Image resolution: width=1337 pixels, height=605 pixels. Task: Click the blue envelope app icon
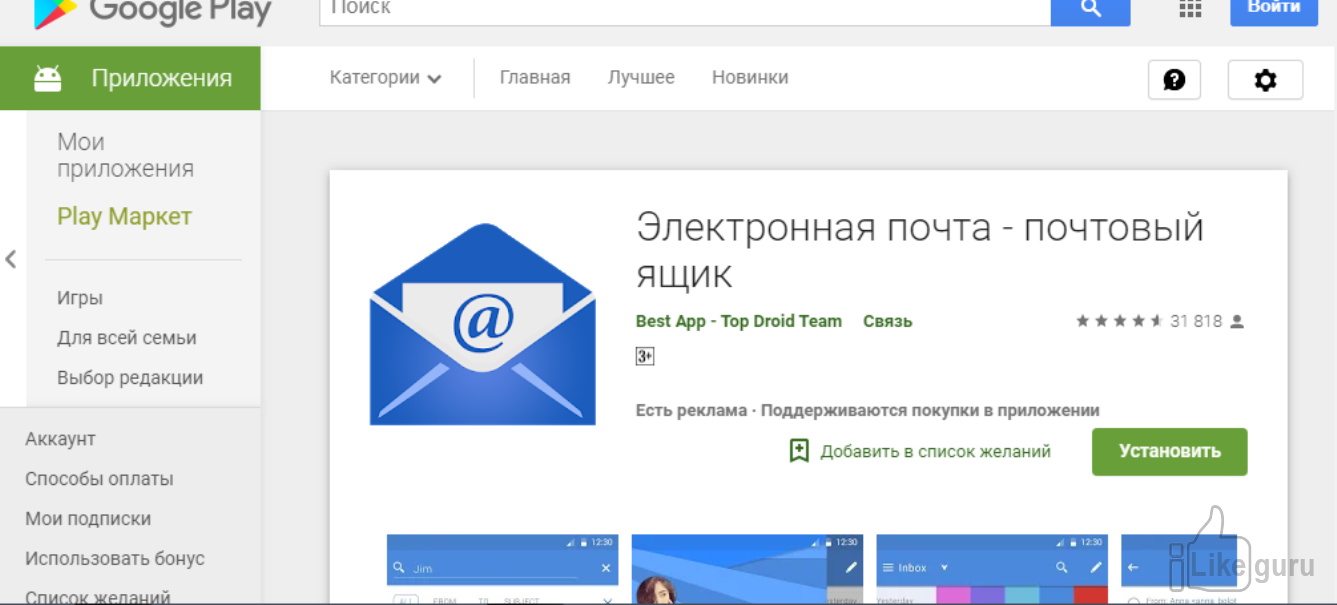coord(482,324)
